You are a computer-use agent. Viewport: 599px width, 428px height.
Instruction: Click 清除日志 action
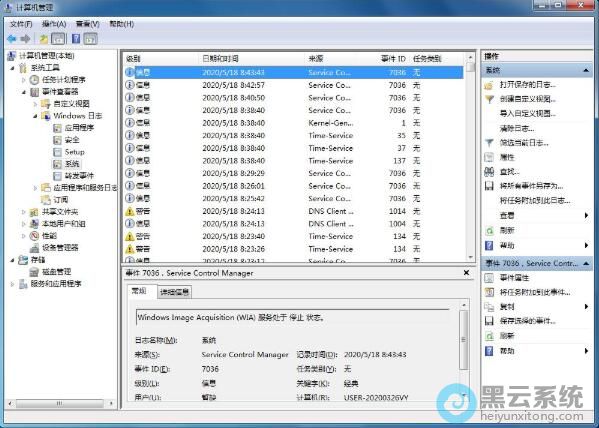tap(517, 128)
